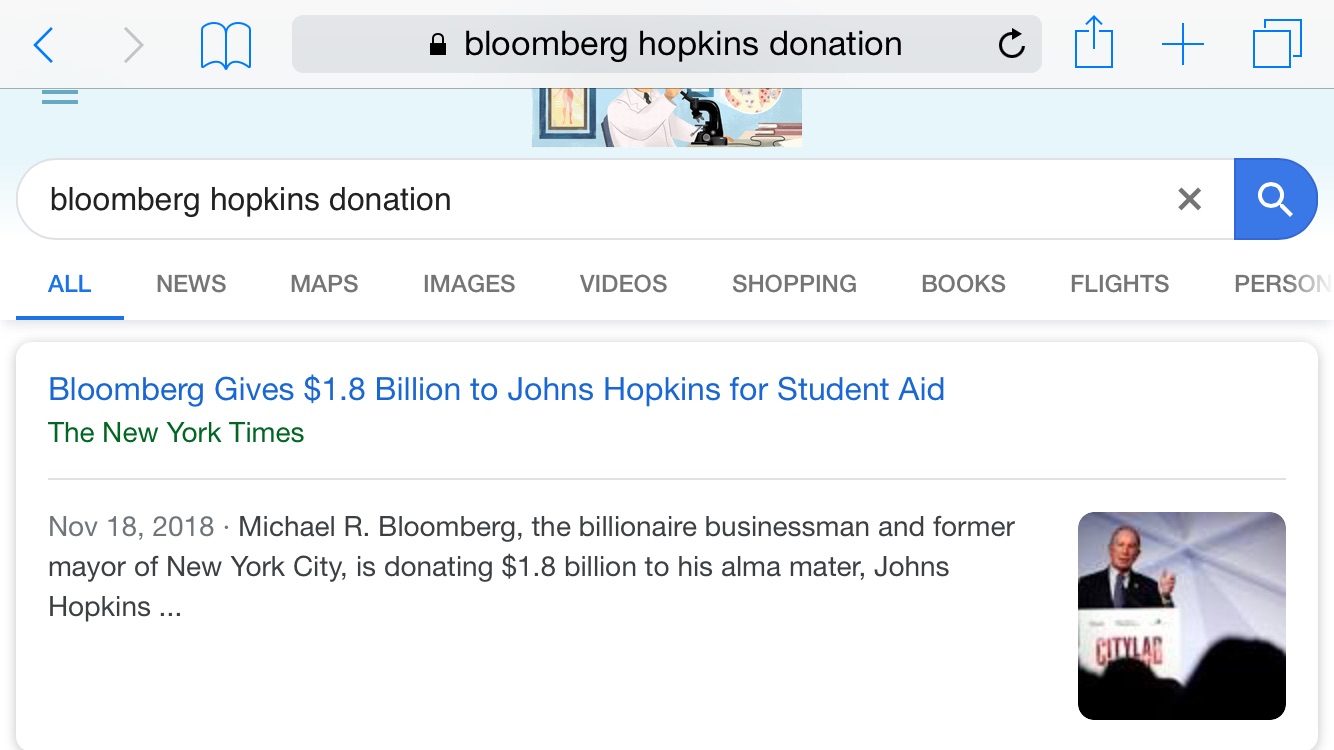
Task: Open the share sheet icon
Action: [1094, 43]
